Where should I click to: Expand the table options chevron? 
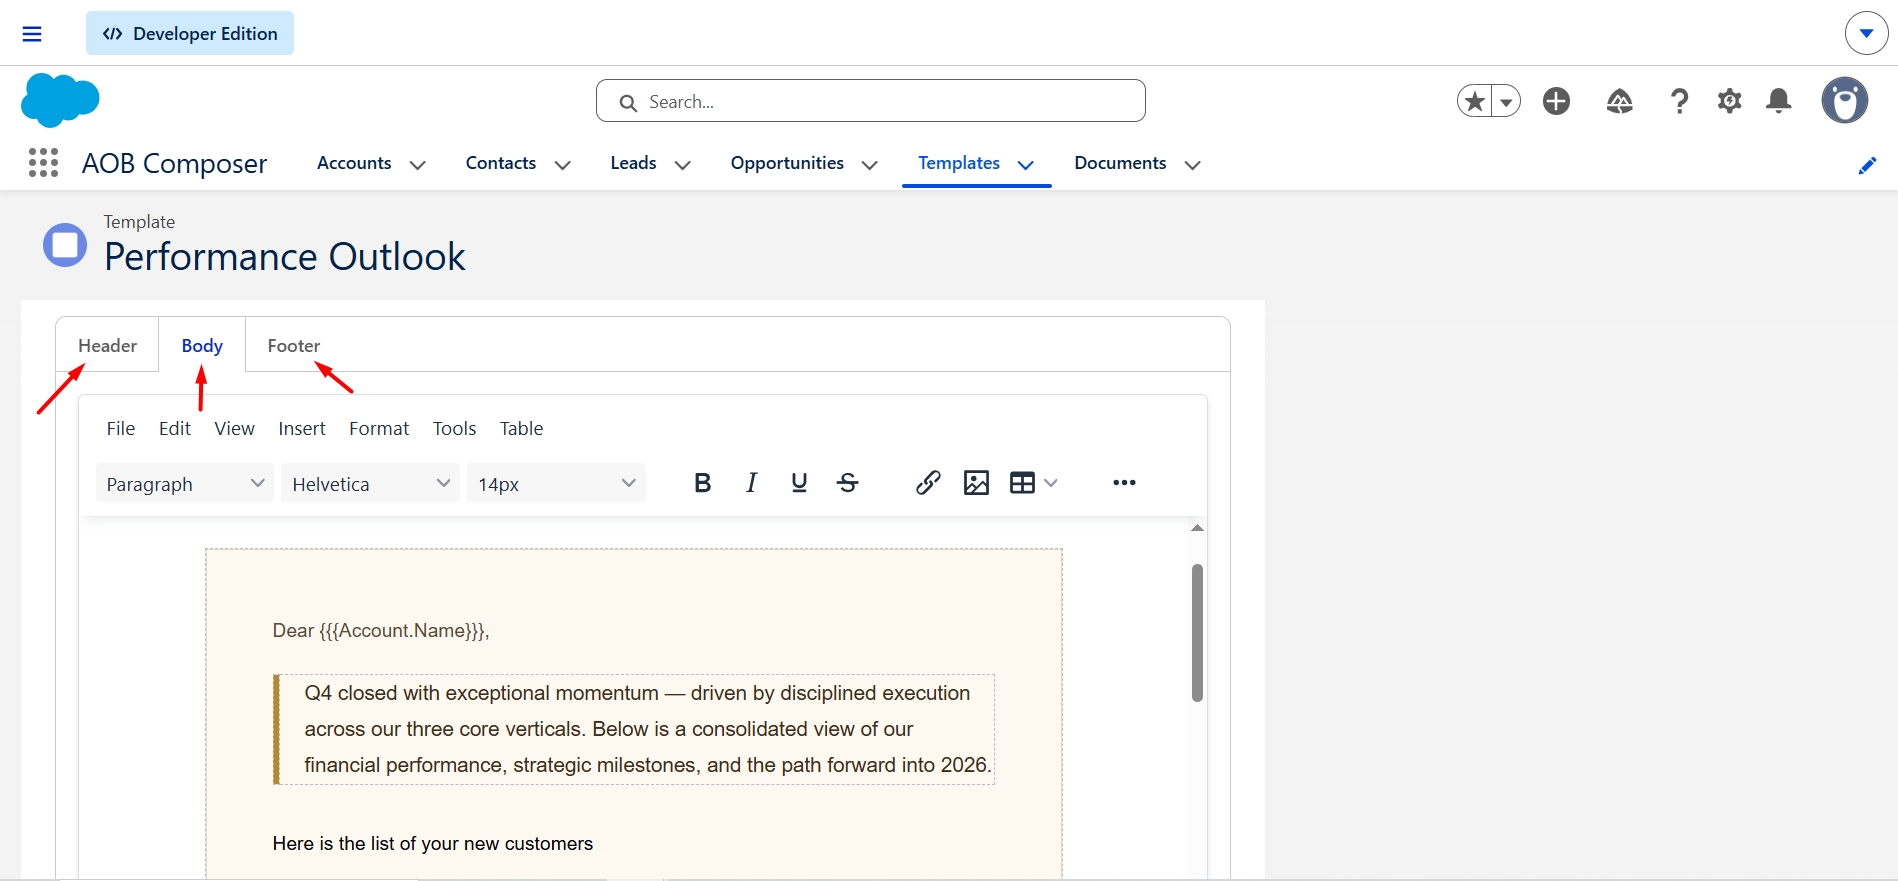coord(1051,483)
